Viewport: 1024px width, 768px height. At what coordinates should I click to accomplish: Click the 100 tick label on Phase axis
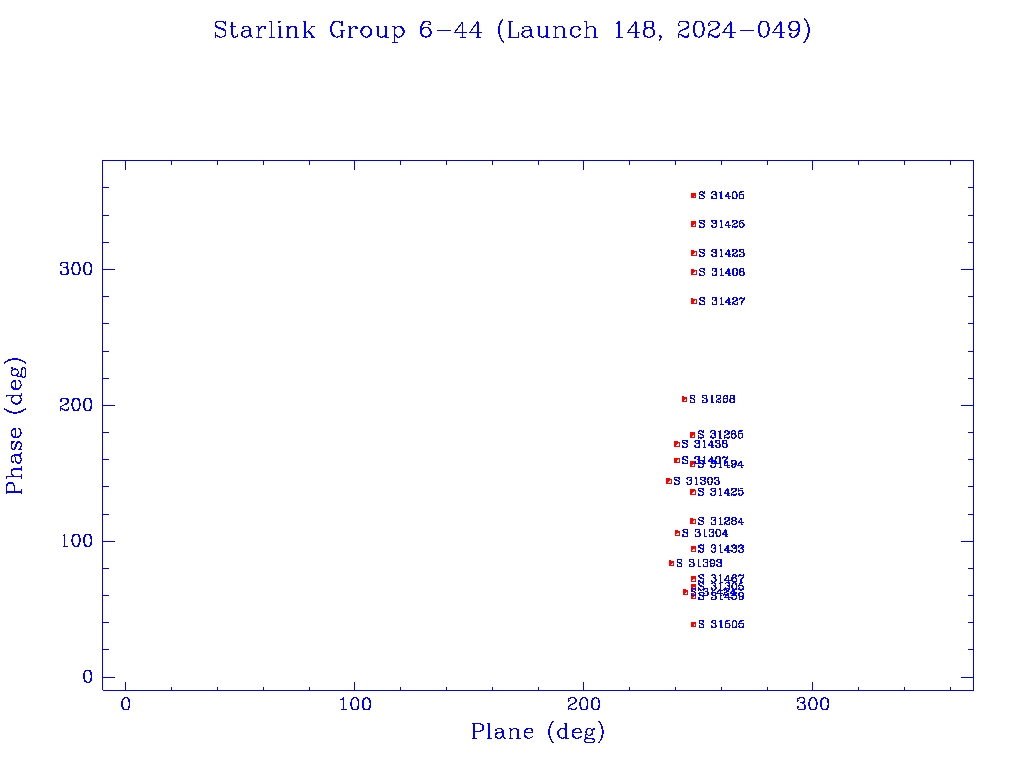click(x=76, y=541)
